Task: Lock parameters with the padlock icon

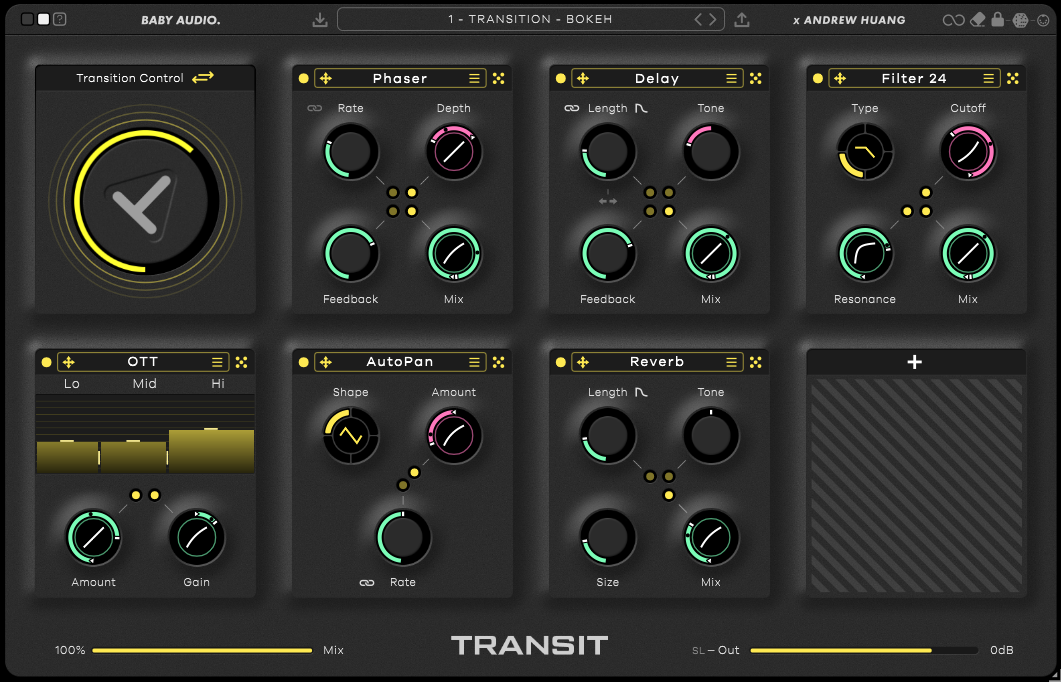Action: (997, 18)
